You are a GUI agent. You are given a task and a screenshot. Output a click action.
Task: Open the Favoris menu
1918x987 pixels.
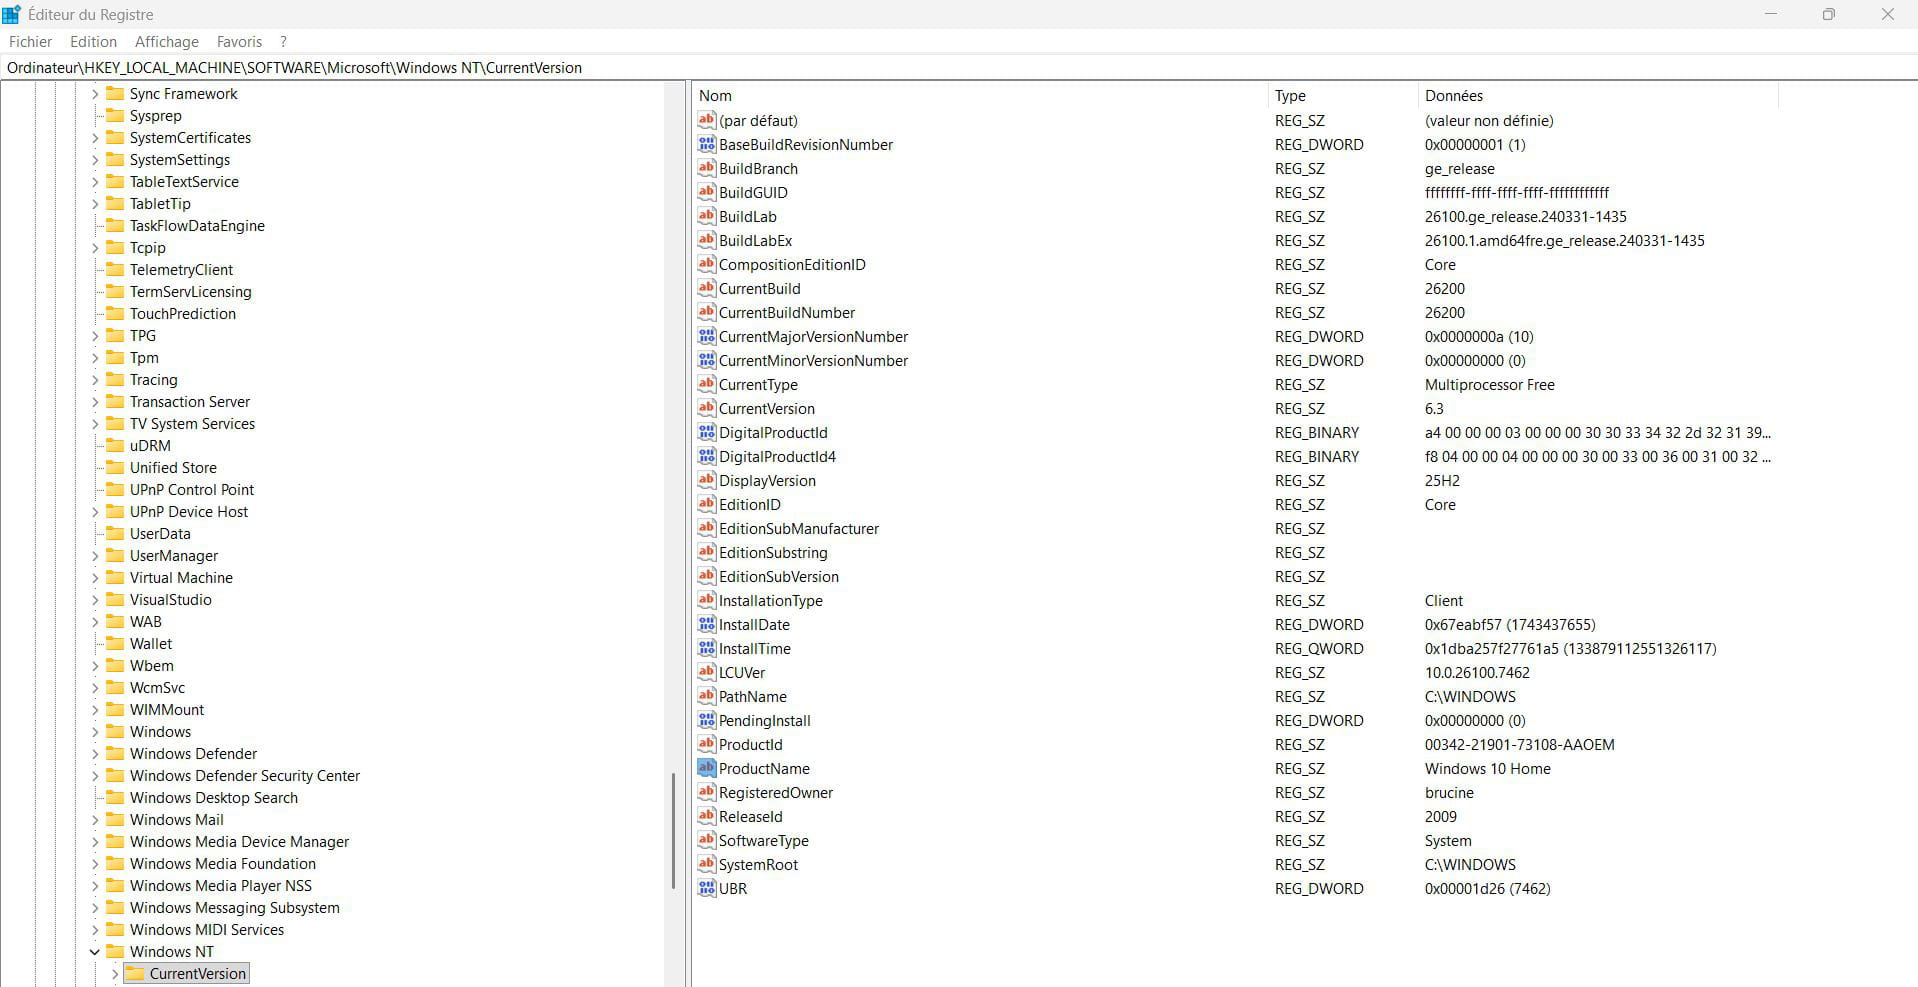pos(239,41)
